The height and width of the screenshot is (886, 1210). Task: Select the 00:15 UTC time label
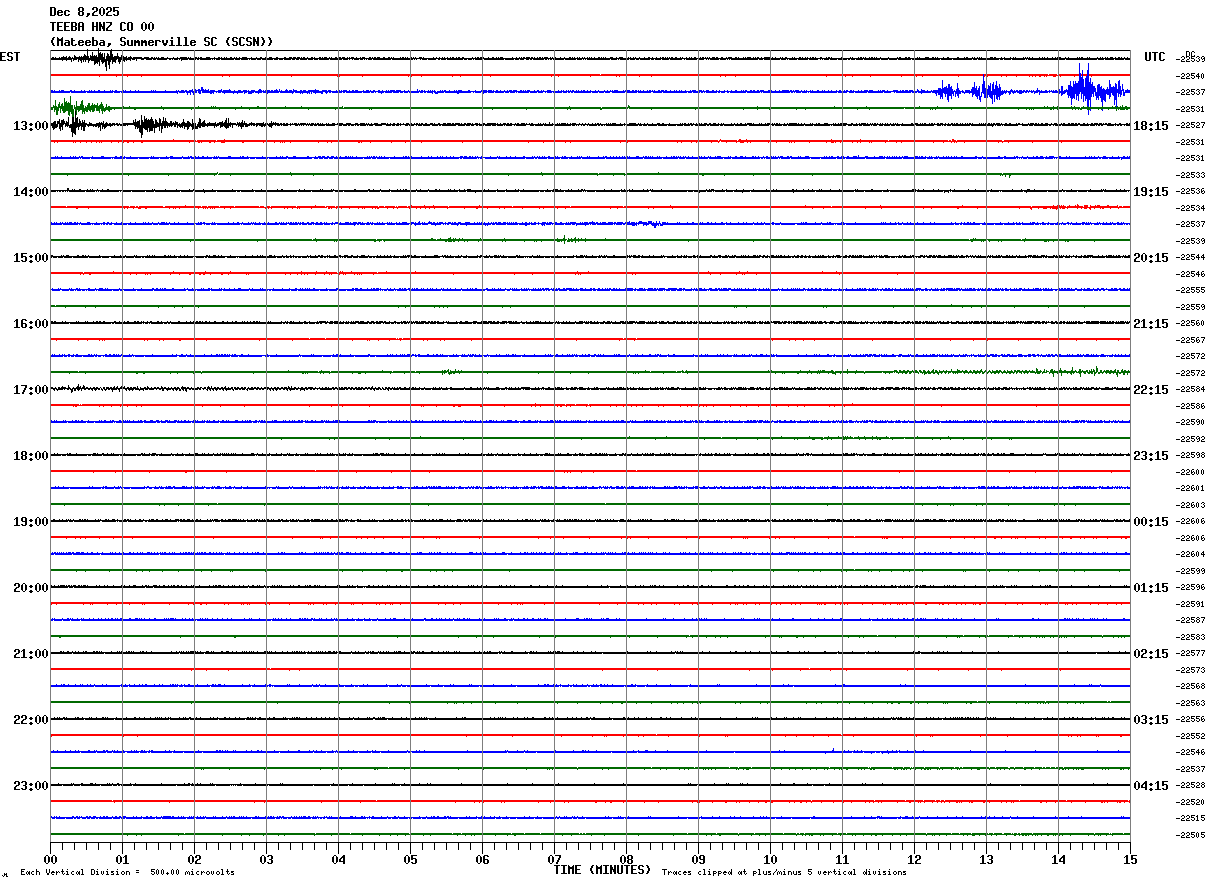1150,522
